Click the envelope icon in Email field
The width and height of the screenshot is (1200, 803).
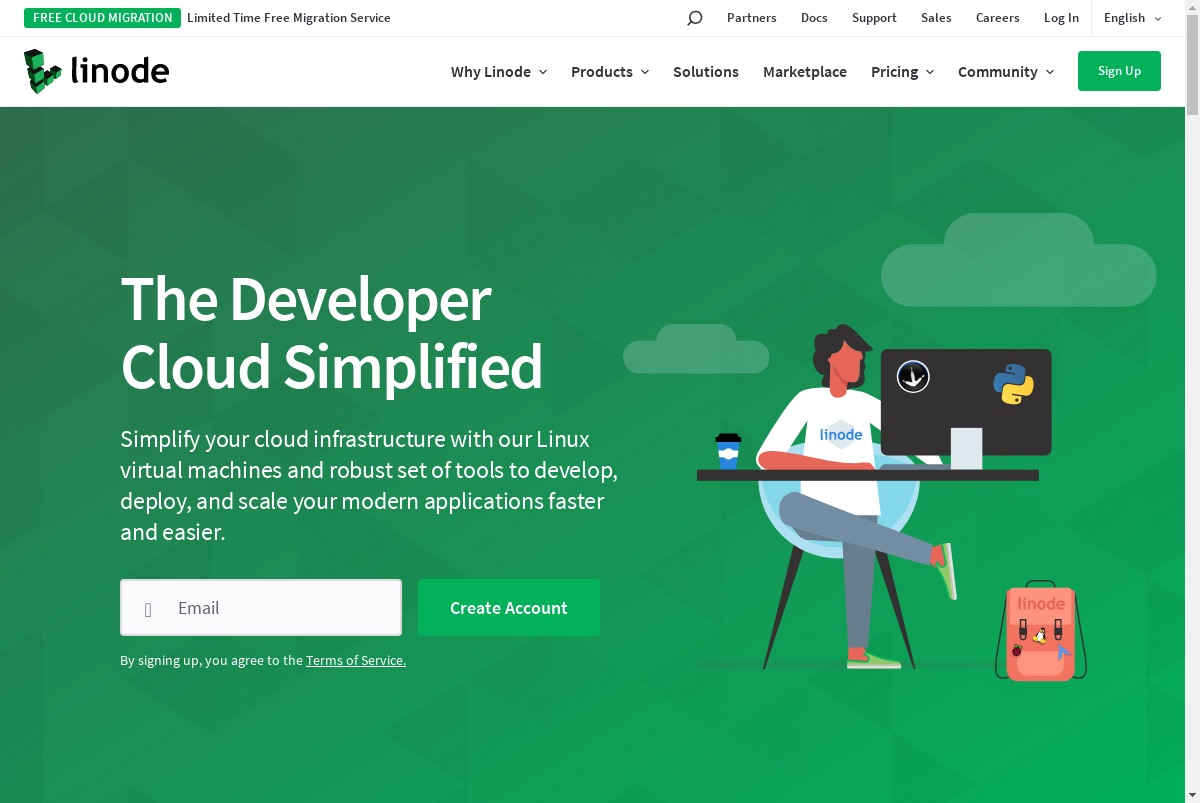(x=148, y=609)
